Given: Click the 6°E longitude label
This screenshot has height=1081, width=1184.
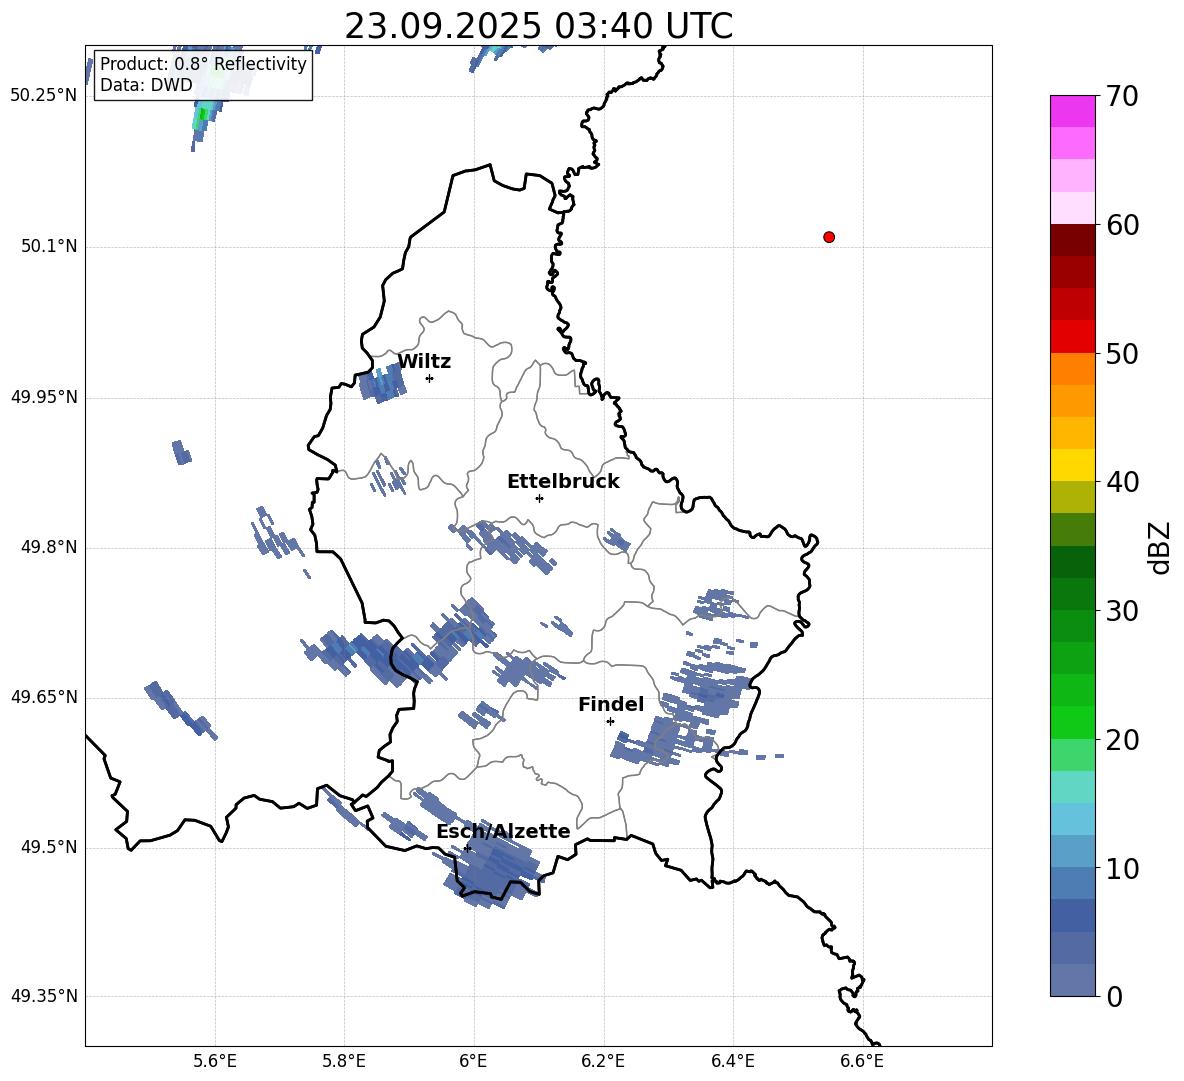Looking at the screenshot, I should pos(473,1061).
